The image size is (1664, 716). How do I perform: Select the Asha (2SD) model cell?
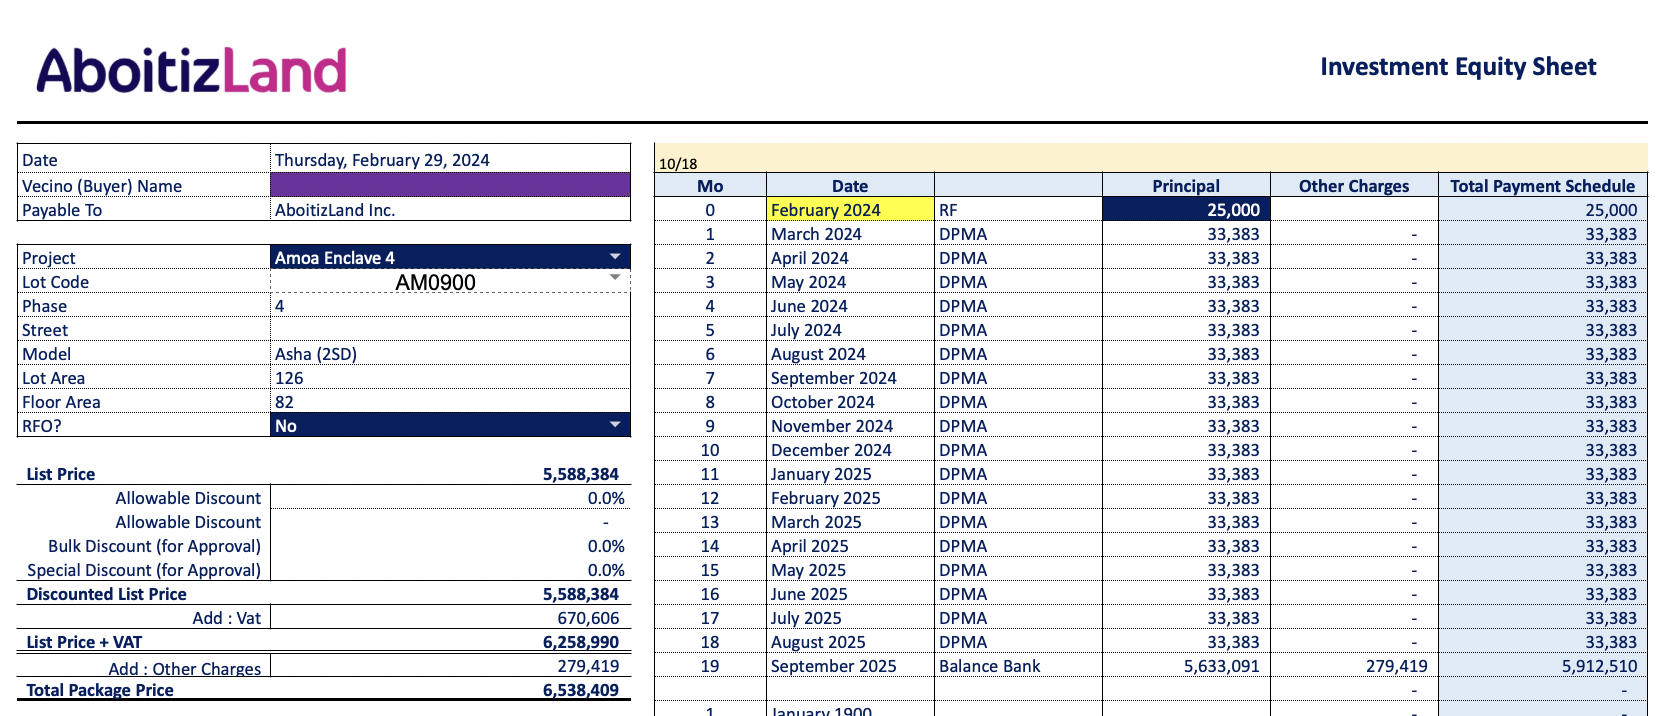click(316, 354)
